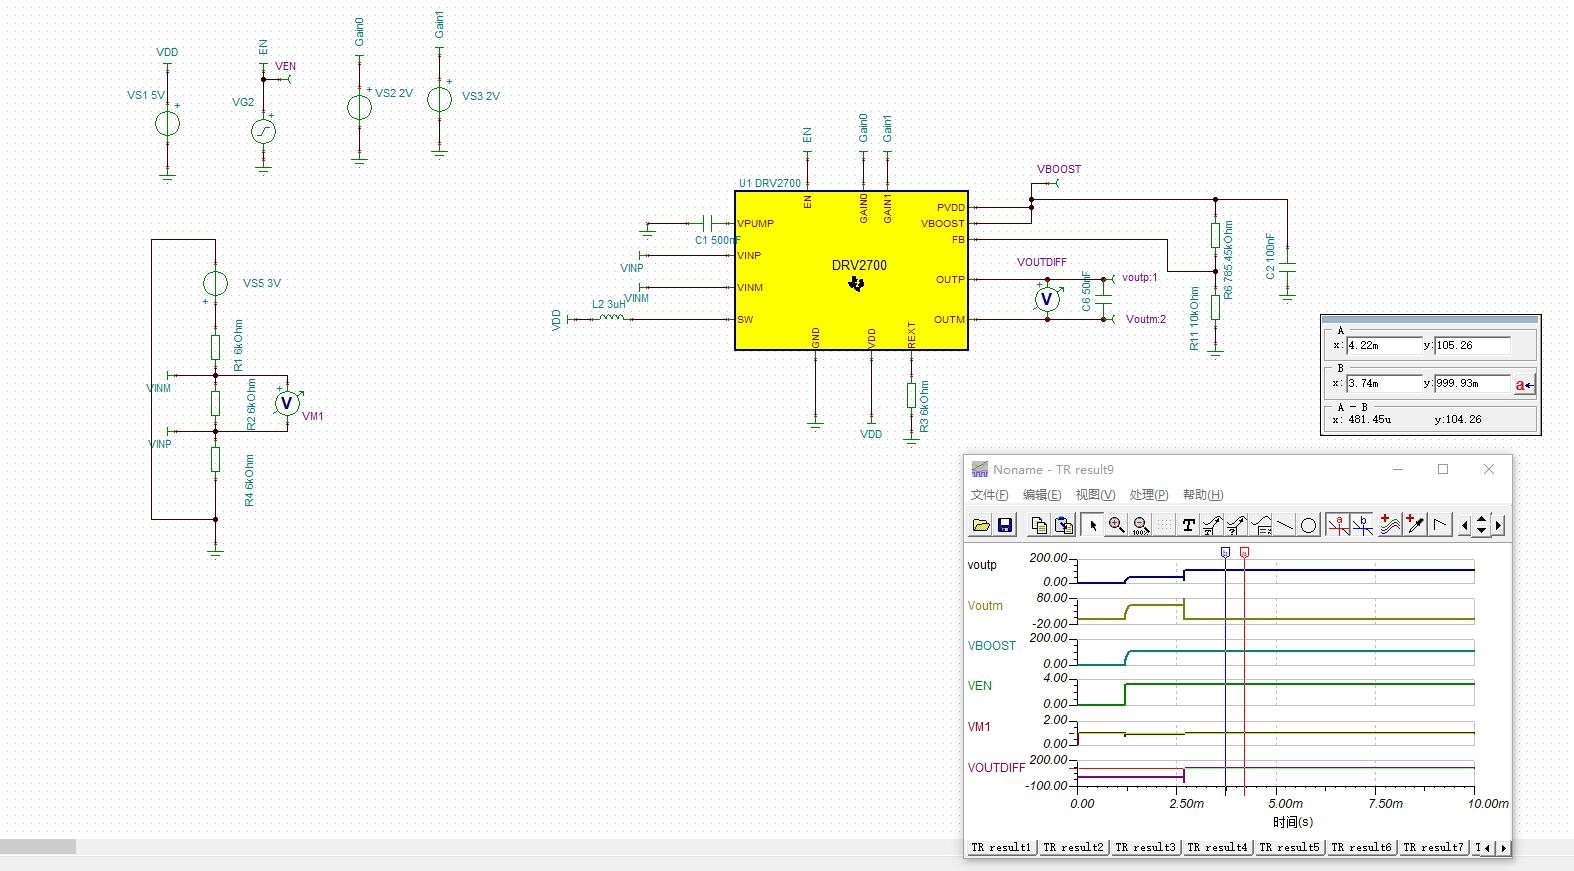Click the zoom in magnifier icon
1574x871 pixels.
coord(1116,525)
